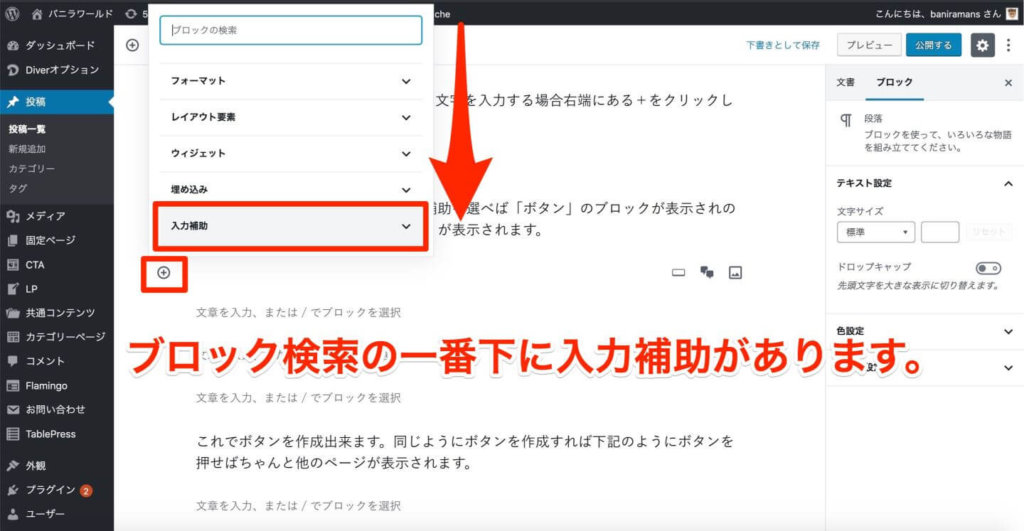Click the Flamingo sidebar icon
Image resolution: width=1024 pixels, height=531 pixels.
[12, 385]
